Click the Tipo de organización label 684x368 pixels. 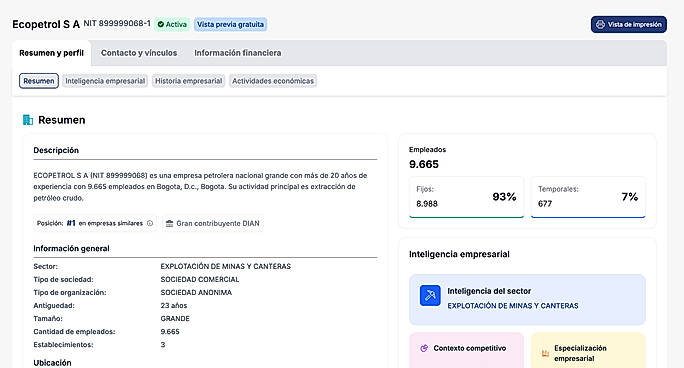[70, 293]
